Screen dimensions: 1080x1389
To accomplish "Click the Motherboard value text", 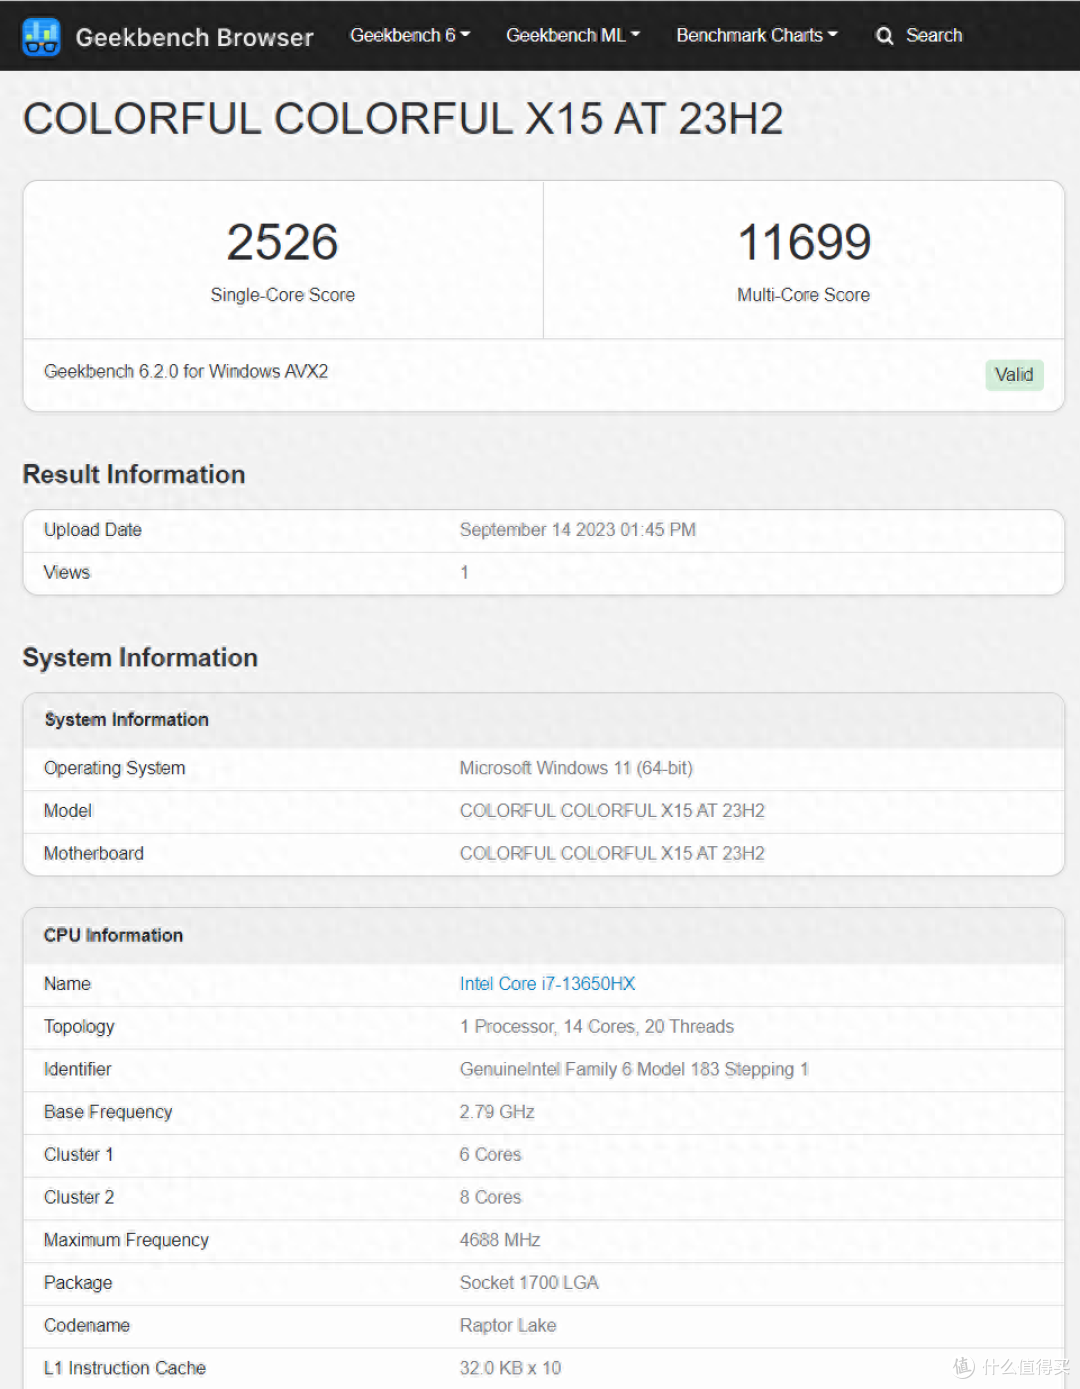I will (612, 854).
